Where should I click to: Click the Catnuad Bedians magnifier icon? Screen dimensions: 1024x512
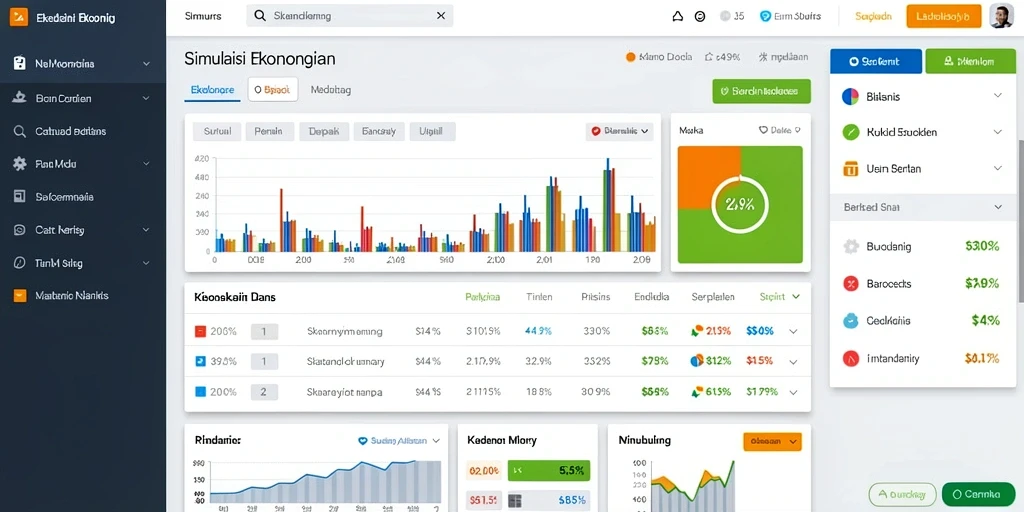[20, 131]
